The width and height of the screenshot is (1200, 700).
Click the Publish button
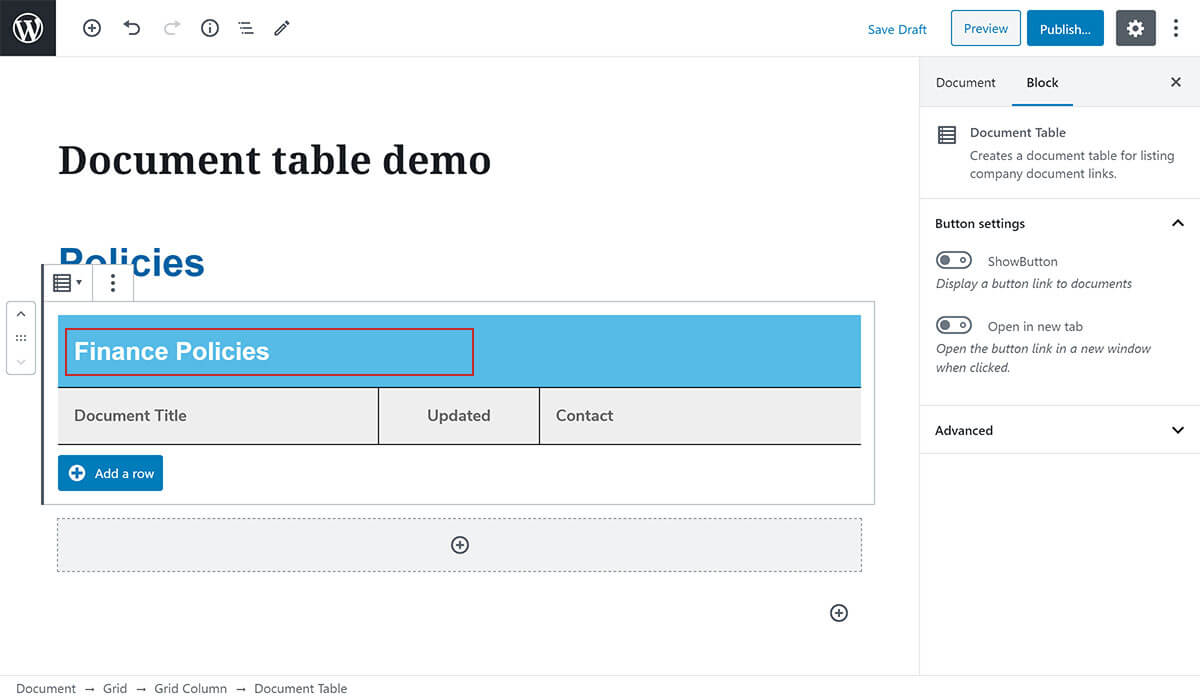pos(1064,29)
